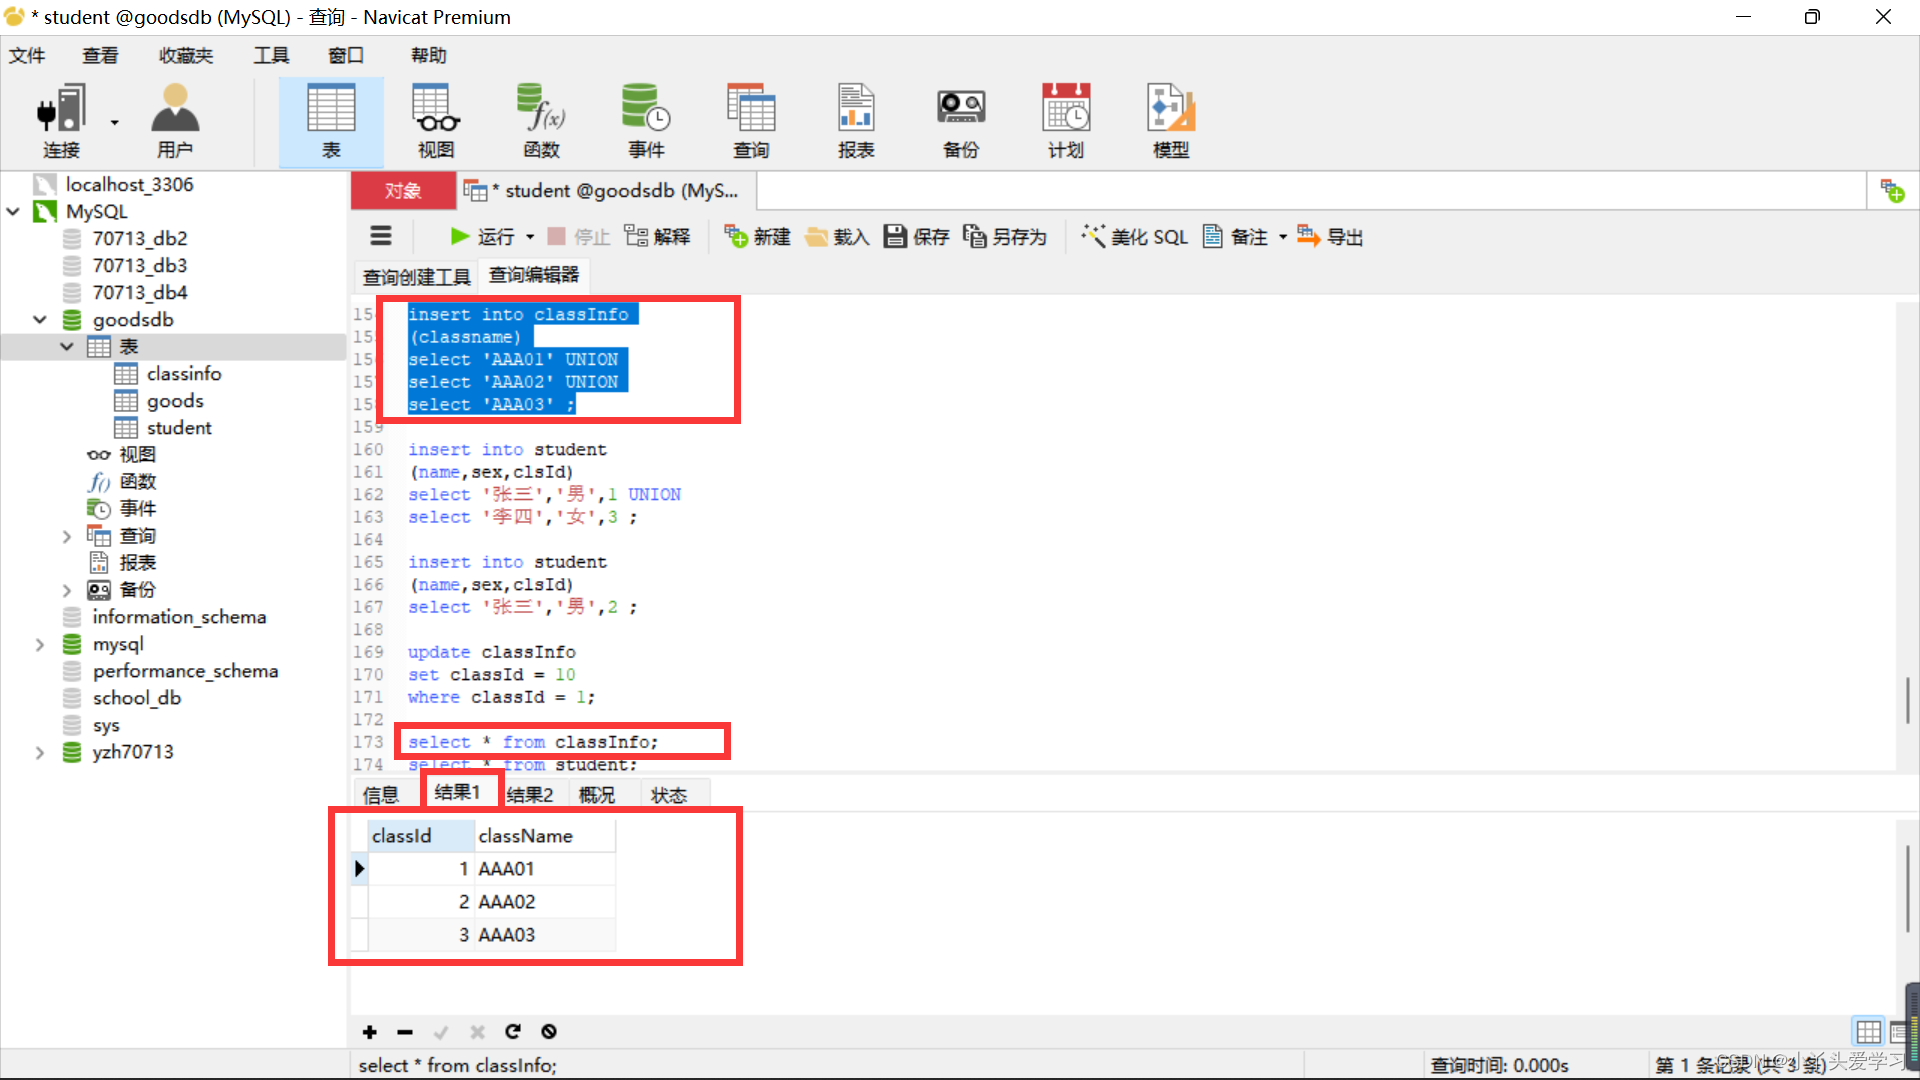Export results with 导出
Viewport: 1920px width, 1080px height.
(x=1330, y=236)
